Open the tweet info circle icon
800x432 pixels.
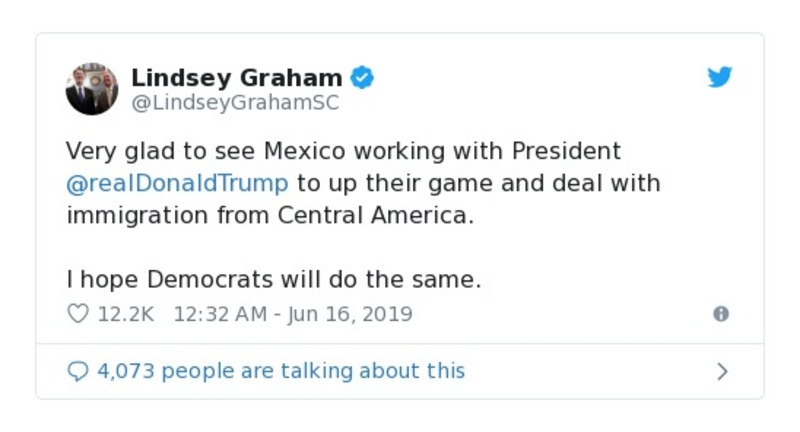pos(720,314)
